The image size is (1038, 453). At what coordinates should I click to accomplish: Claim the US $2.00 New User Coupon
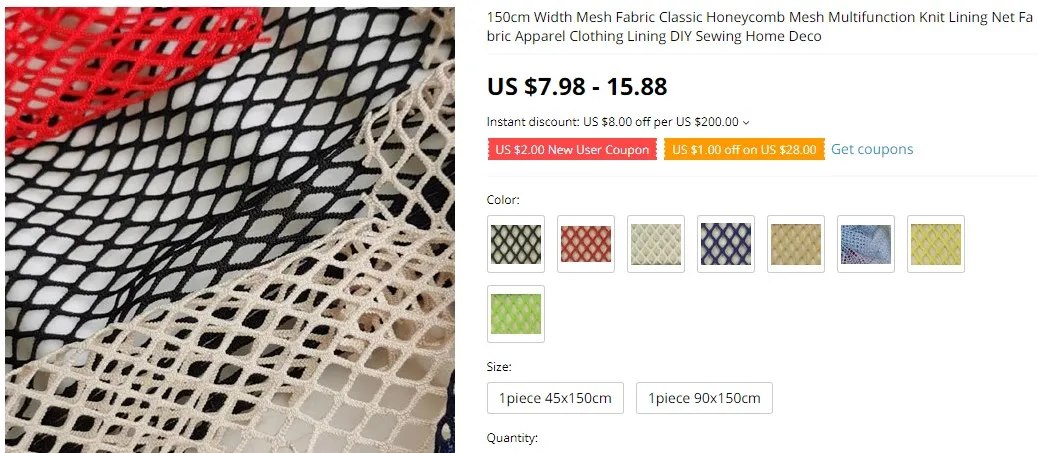(573, 149)
